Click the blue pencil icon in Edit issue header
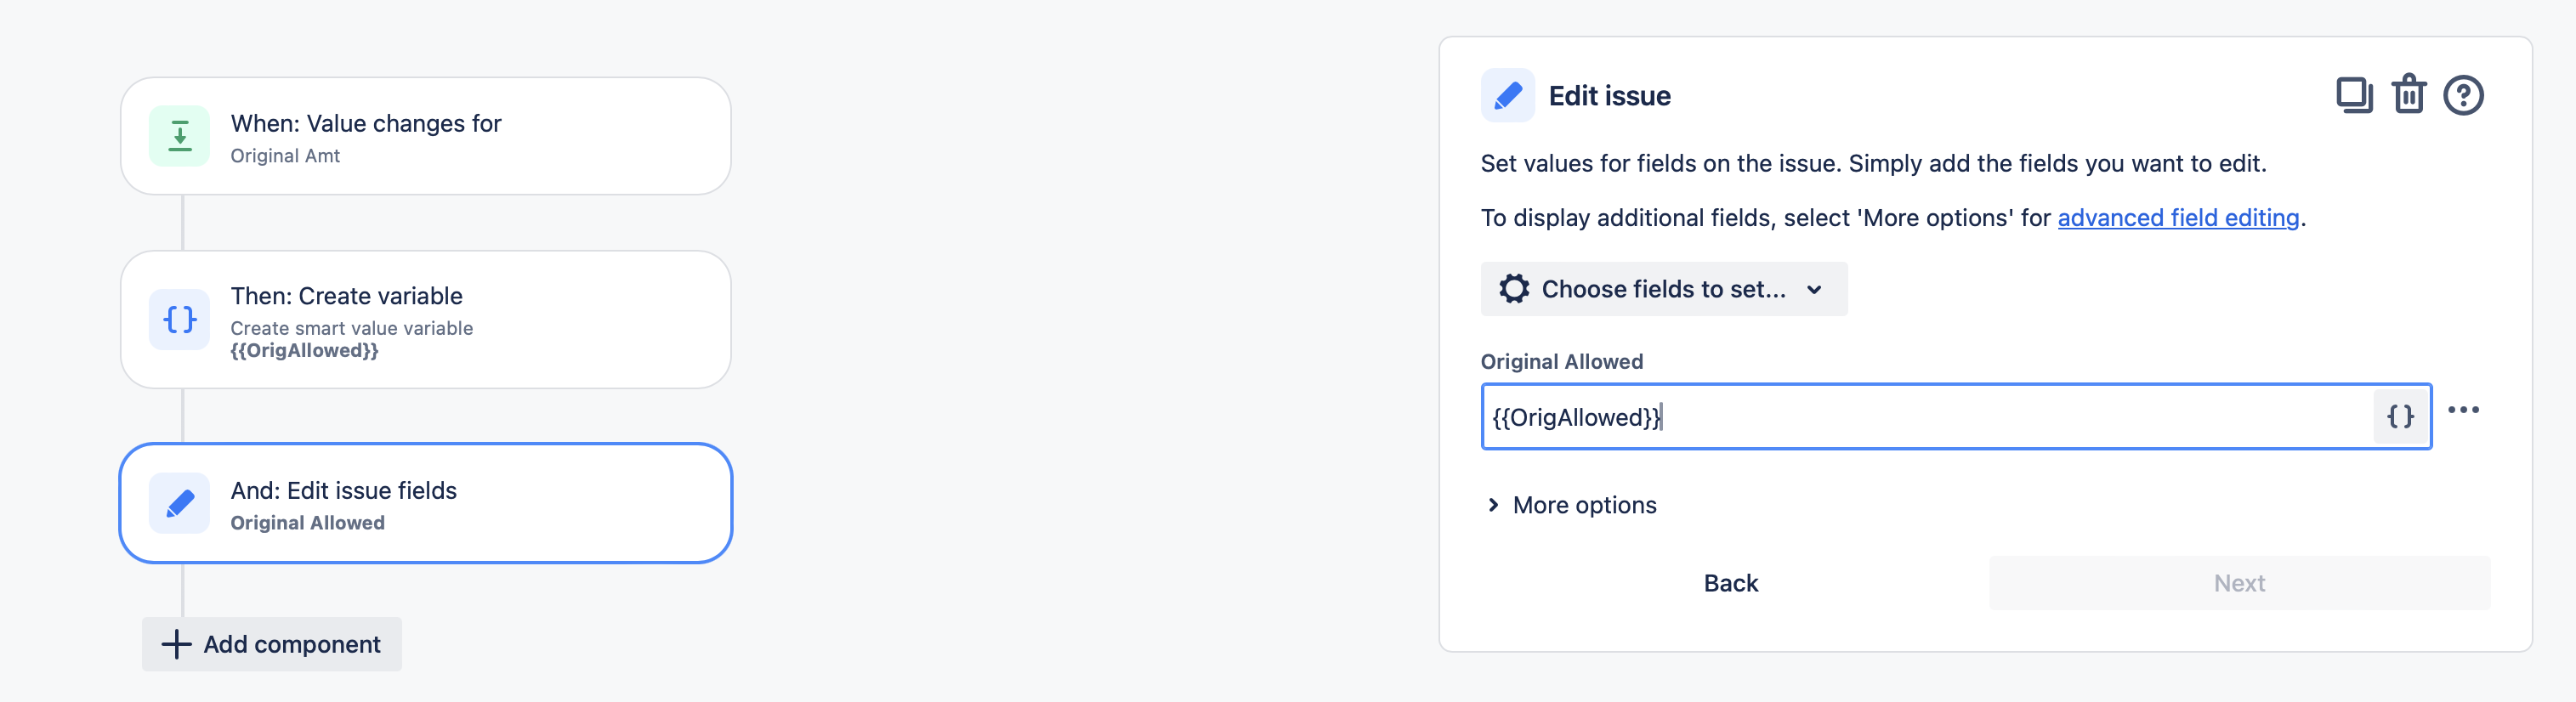Viewport: 2576px width, 702px height. tap(1507, 96)
